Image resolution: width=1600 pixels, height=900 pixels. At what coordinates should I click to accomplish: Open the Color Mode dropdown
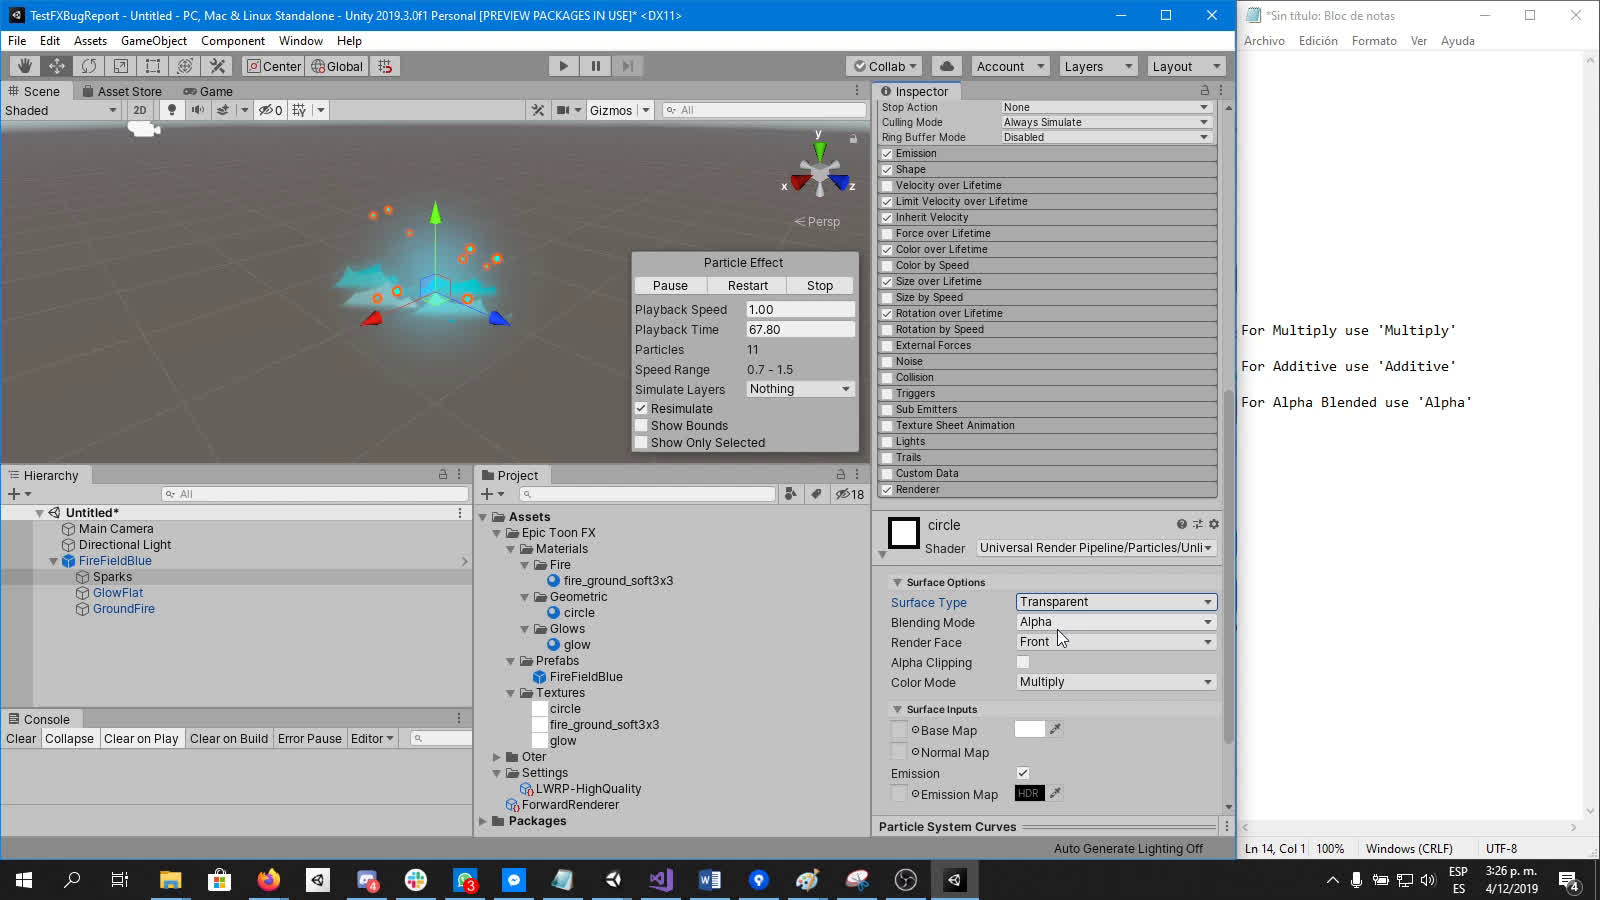click(x=1115, y=682)
